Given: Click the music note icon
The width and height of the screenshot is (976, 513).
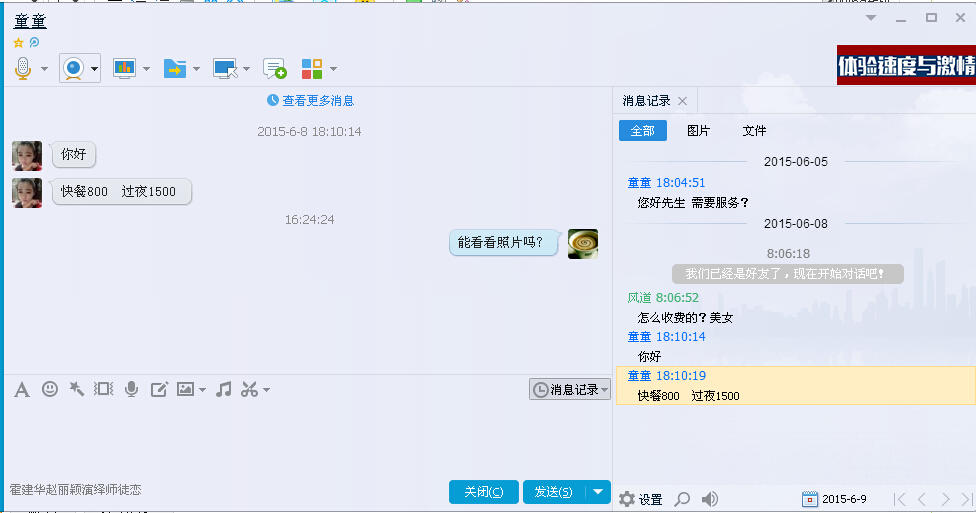Looking at the screenshot, I should pos(224,389).
